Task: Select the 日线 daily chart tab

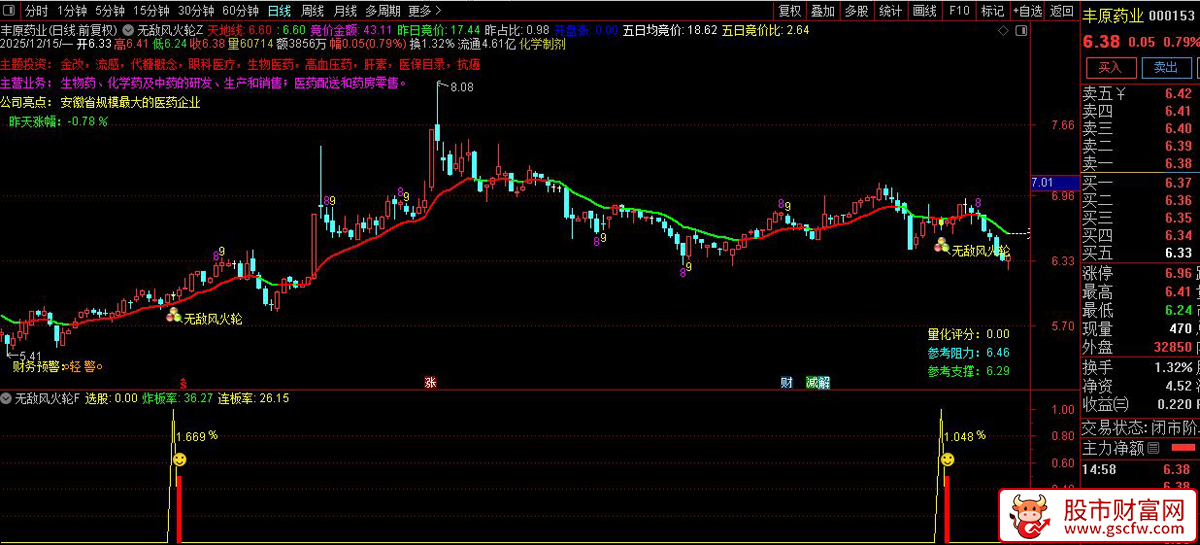Action: pyautogui.click(x=279, y=11)
